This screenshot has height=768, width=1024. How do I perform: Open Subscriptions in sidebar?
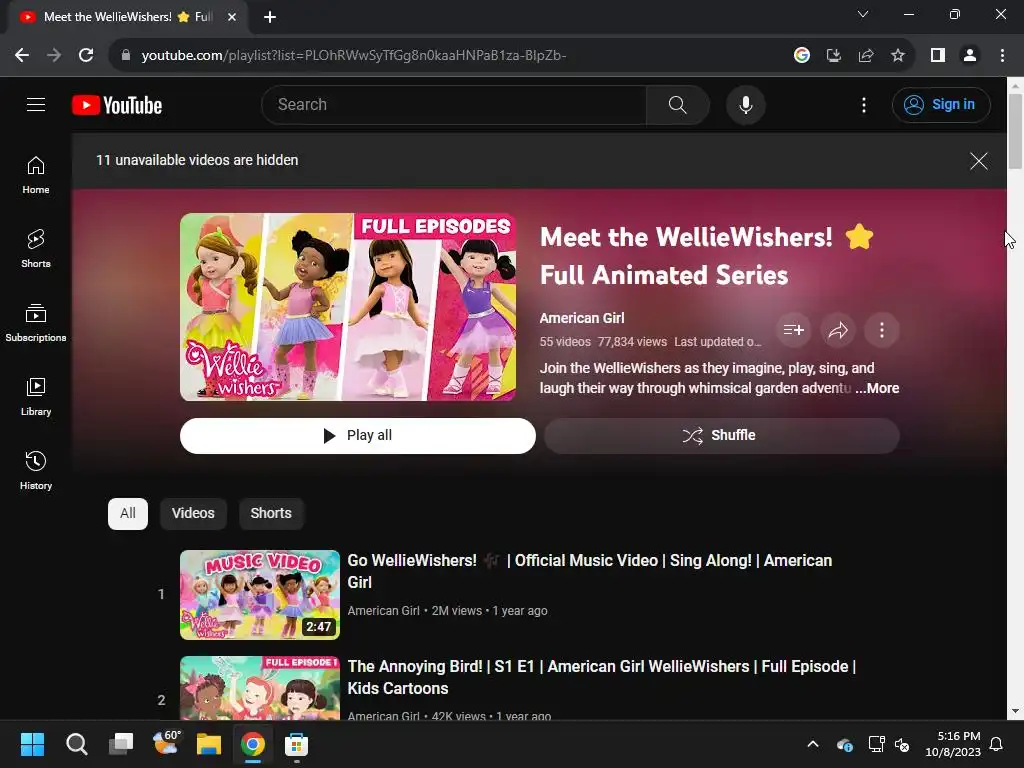point(36,323)
